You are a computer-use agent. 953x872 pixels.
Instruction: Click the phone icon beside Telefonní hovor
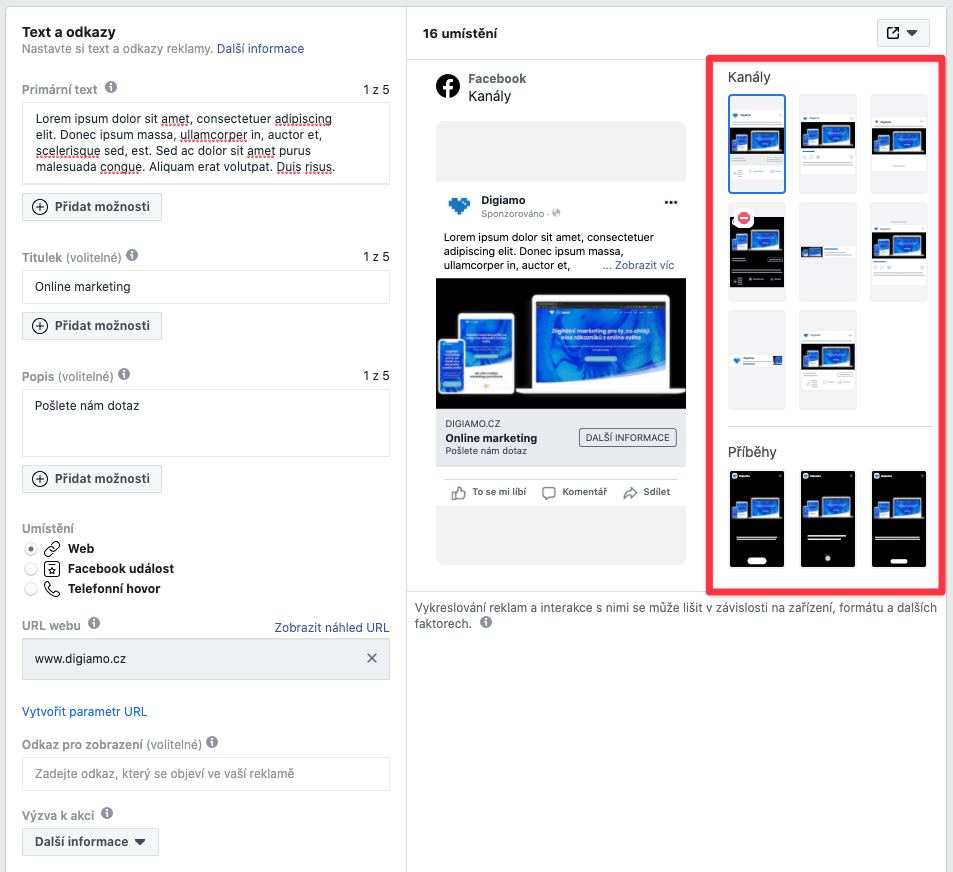click(x=52, y=589)
